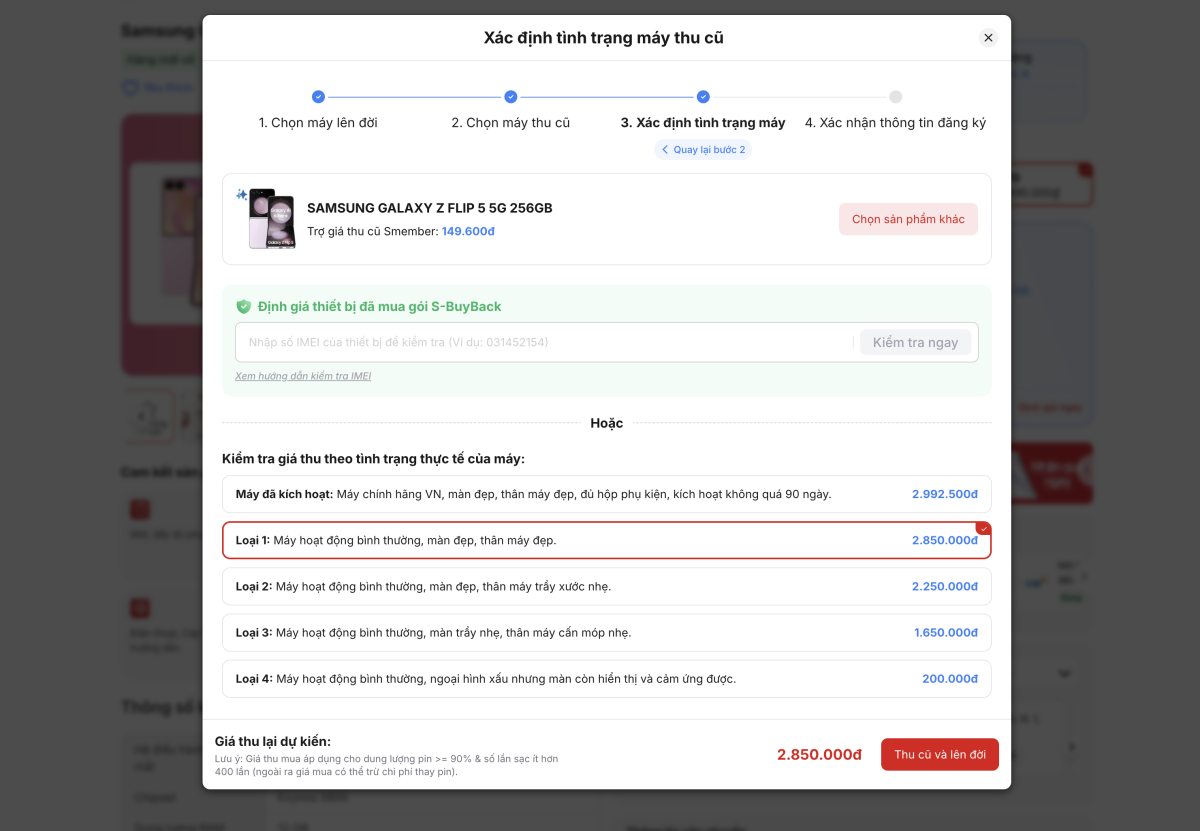1200x831 pixels.
Task: Click the step 3 checkmark circle
Action: [703, 97]
